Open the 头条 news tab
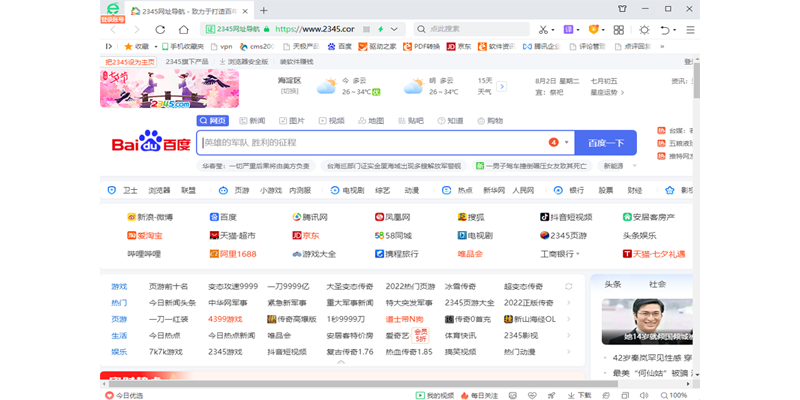The width and height of the screenshot is (800, 400). pos(612,284)
